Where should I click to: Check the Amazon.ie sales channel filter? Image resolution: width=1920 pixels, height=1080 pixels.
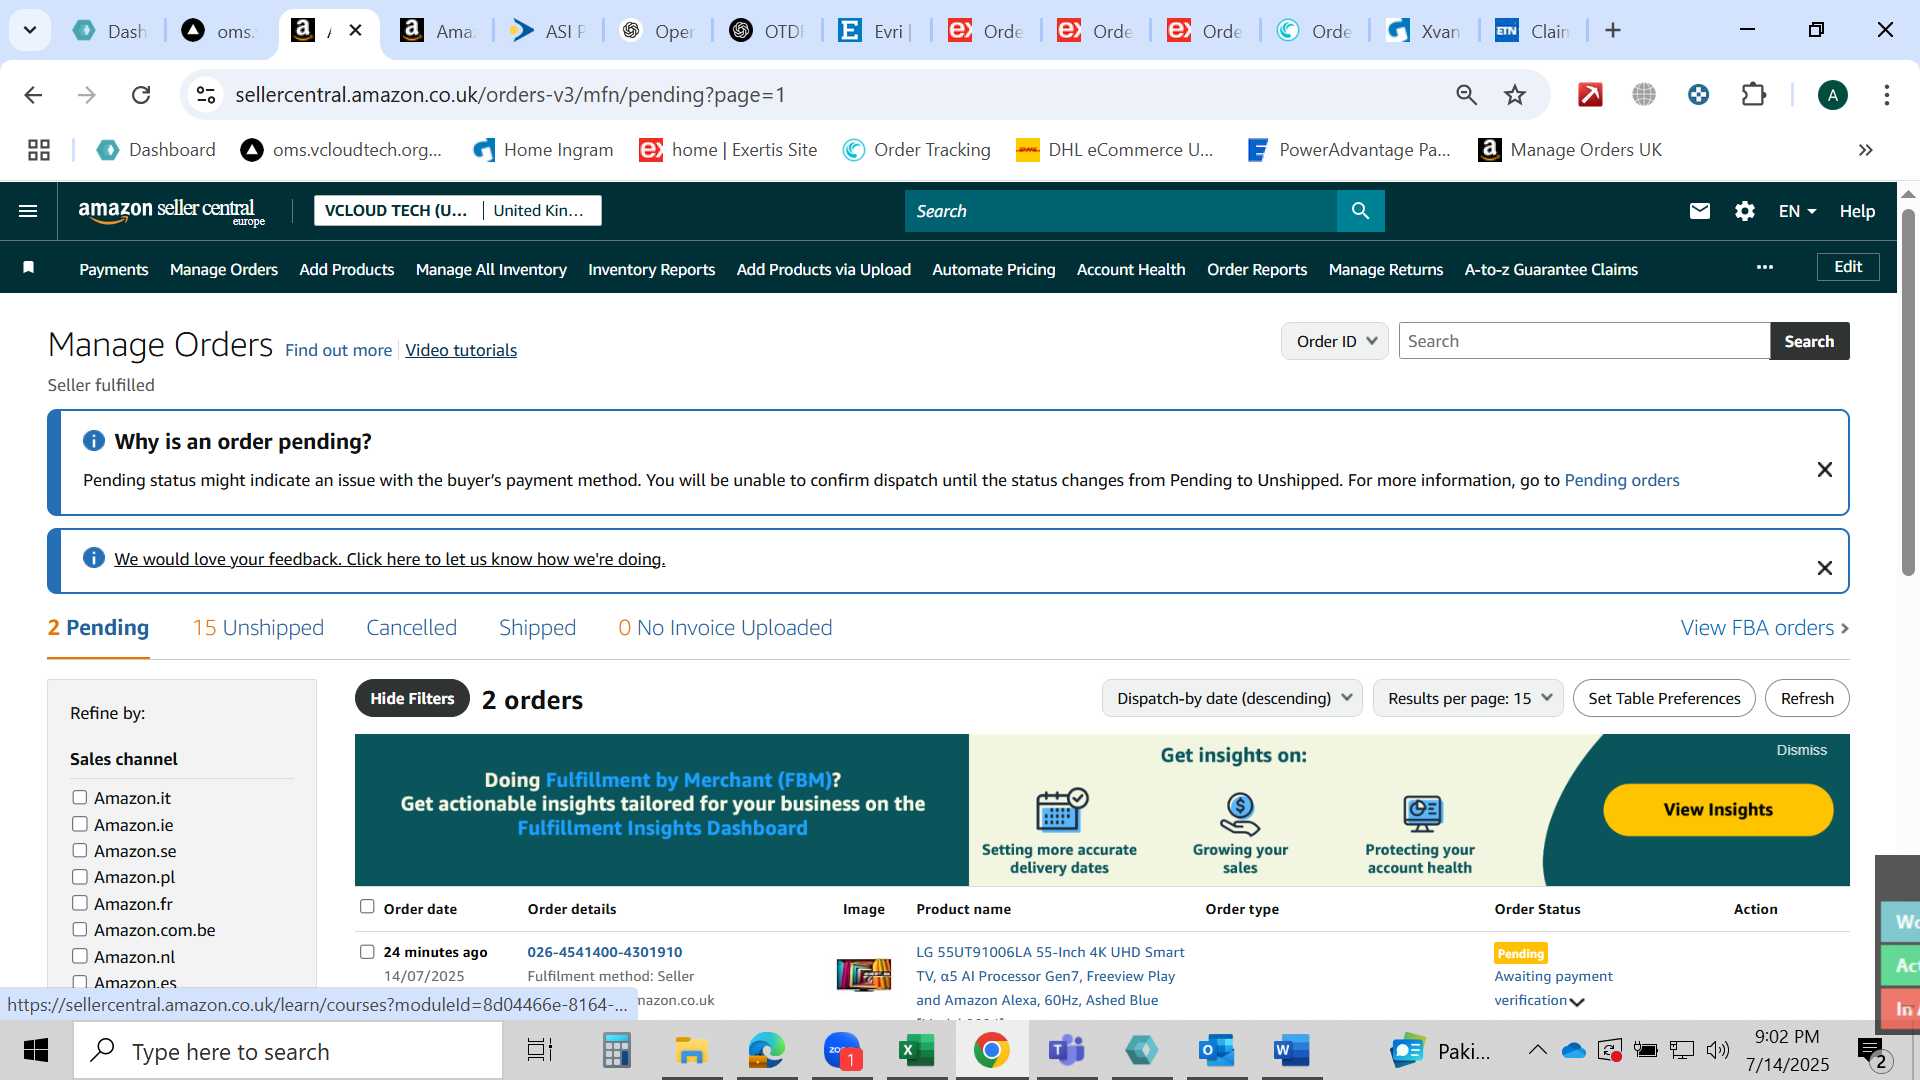coord(80,824)
